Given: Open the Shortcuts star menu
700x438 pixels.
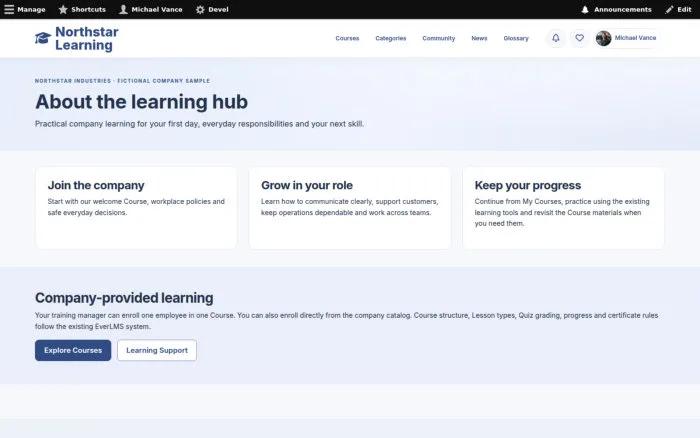Looking at the screenshot, I should tap(82, 9).
